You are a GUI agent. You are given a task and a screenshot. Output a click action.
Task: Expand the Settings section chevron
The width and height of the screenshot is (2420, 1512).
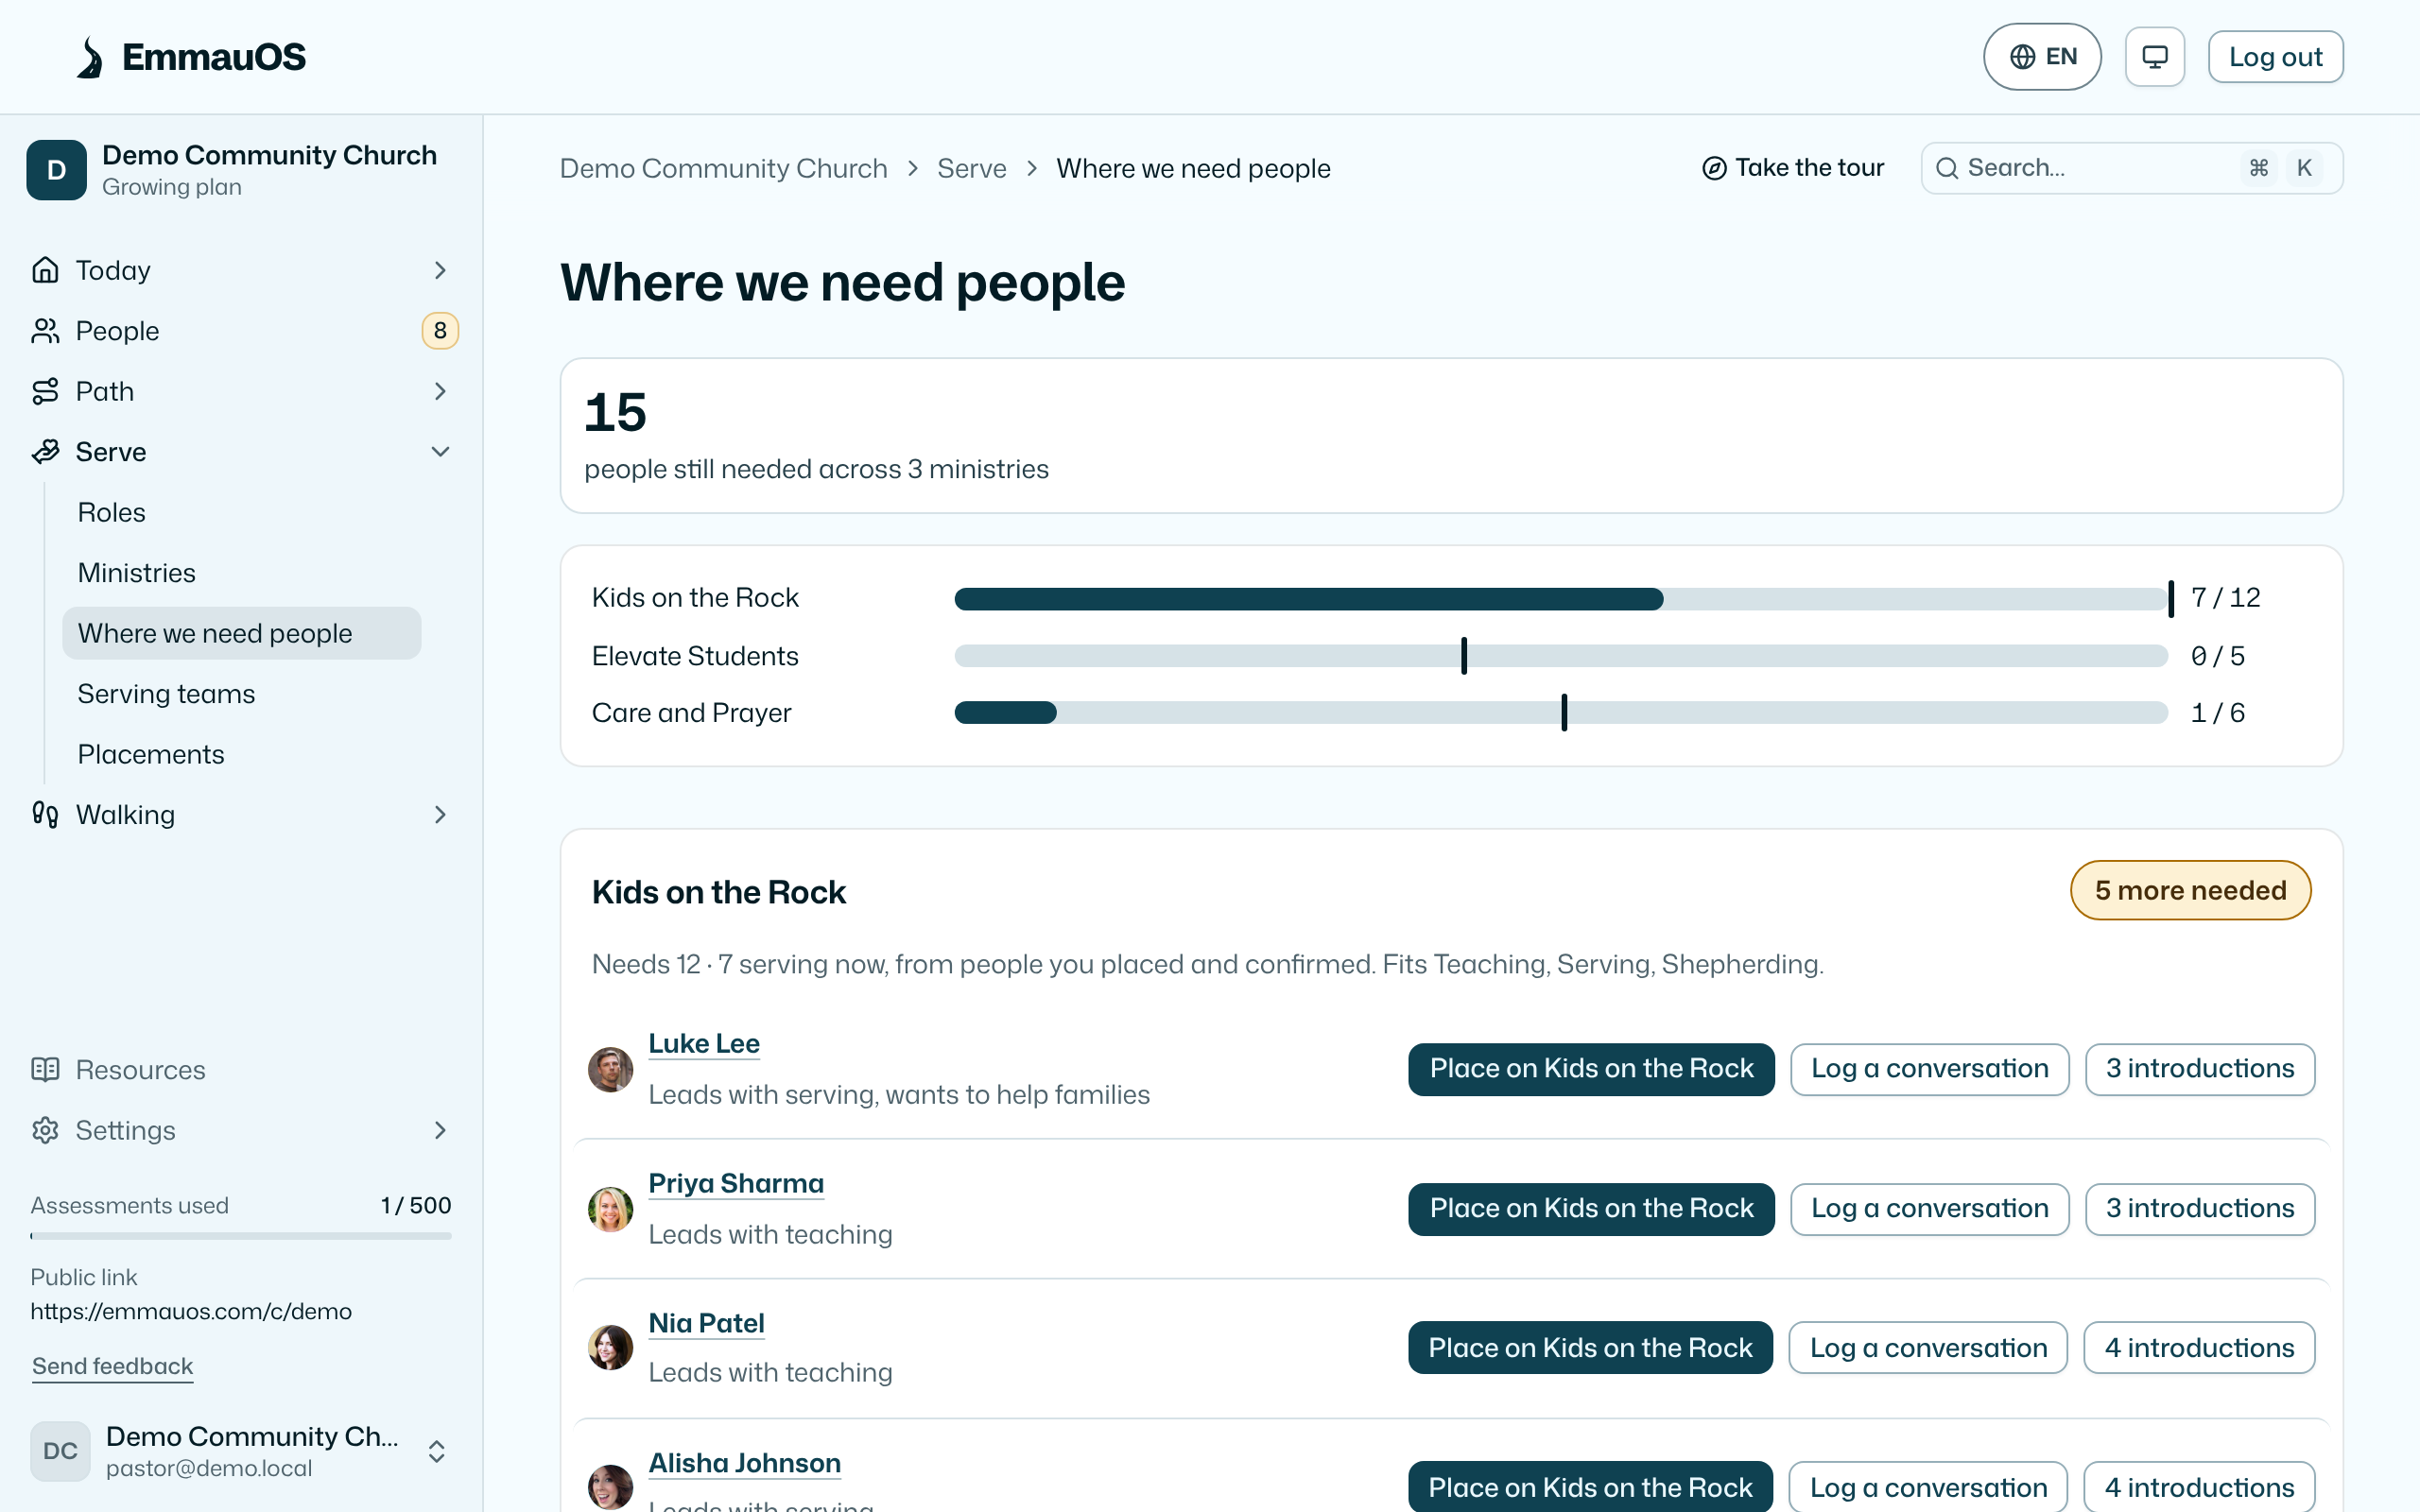pos(440,1130)
